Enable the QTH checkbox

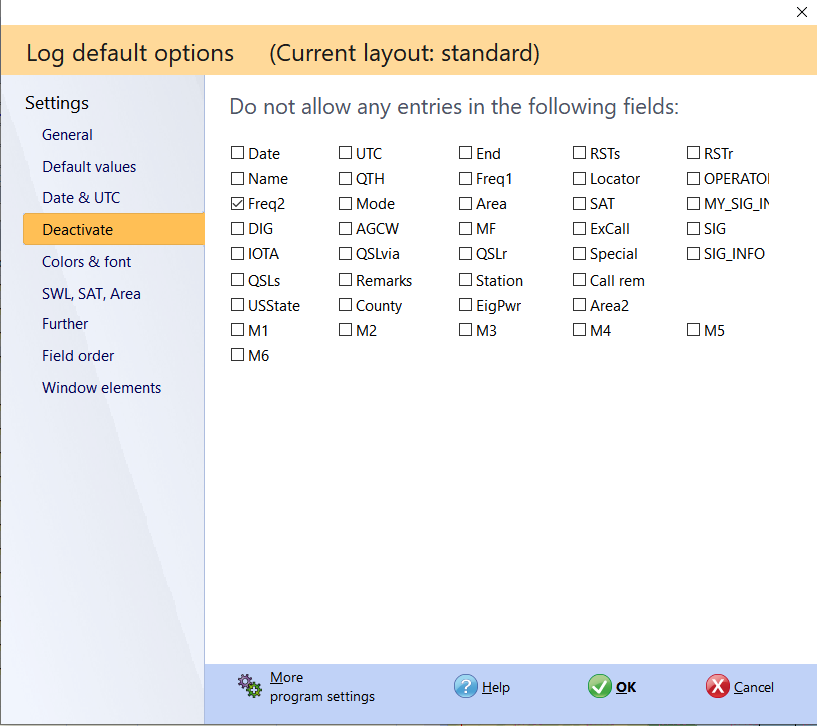tap(345, 178)
